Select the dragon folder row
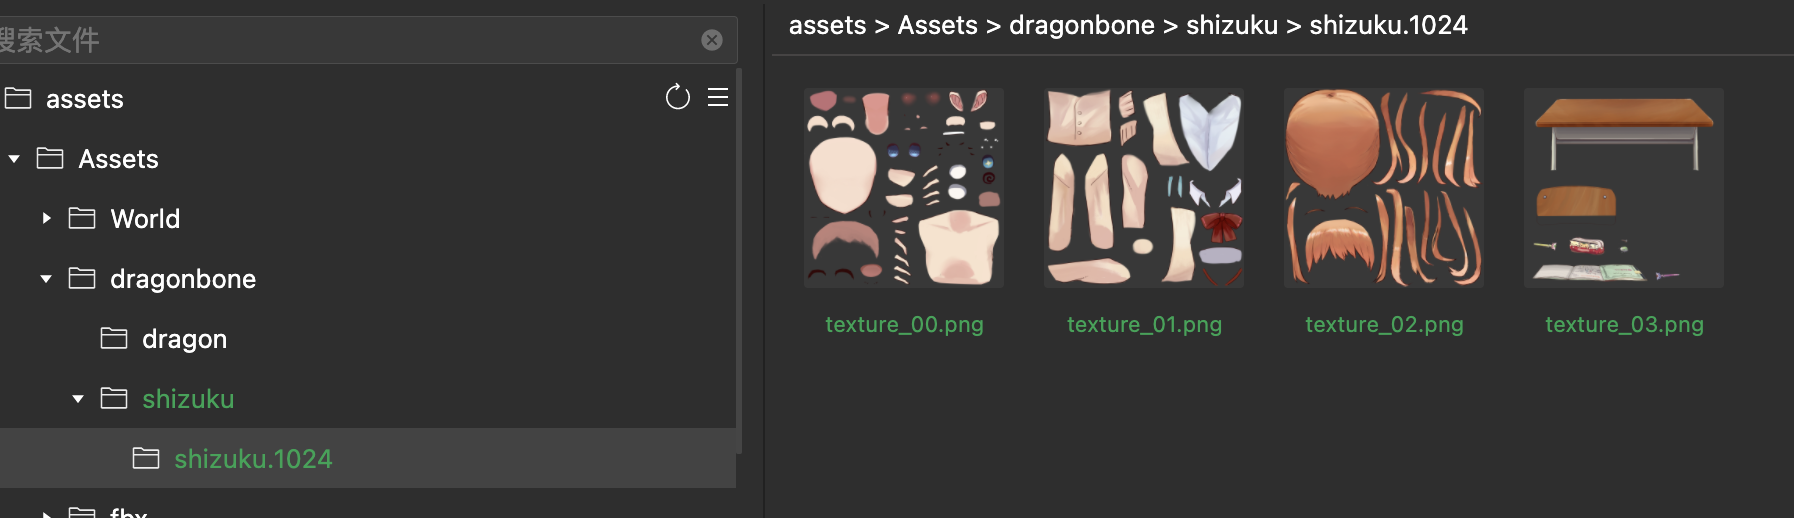 tap(368, 338)
